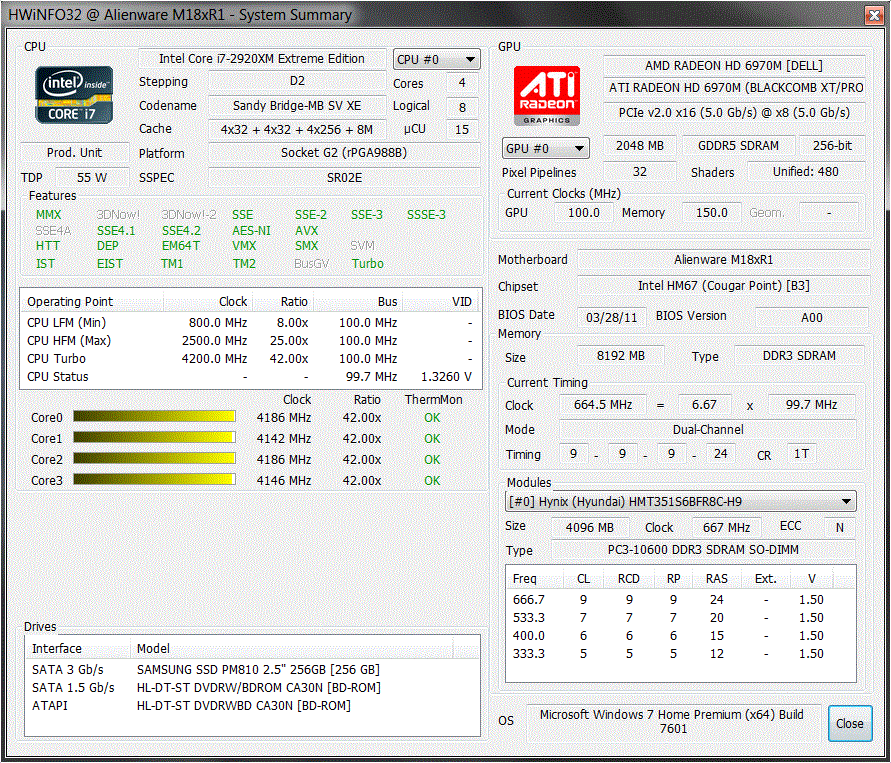Select the ATAPI drive row
891x763 pixels.
[252, 705]
